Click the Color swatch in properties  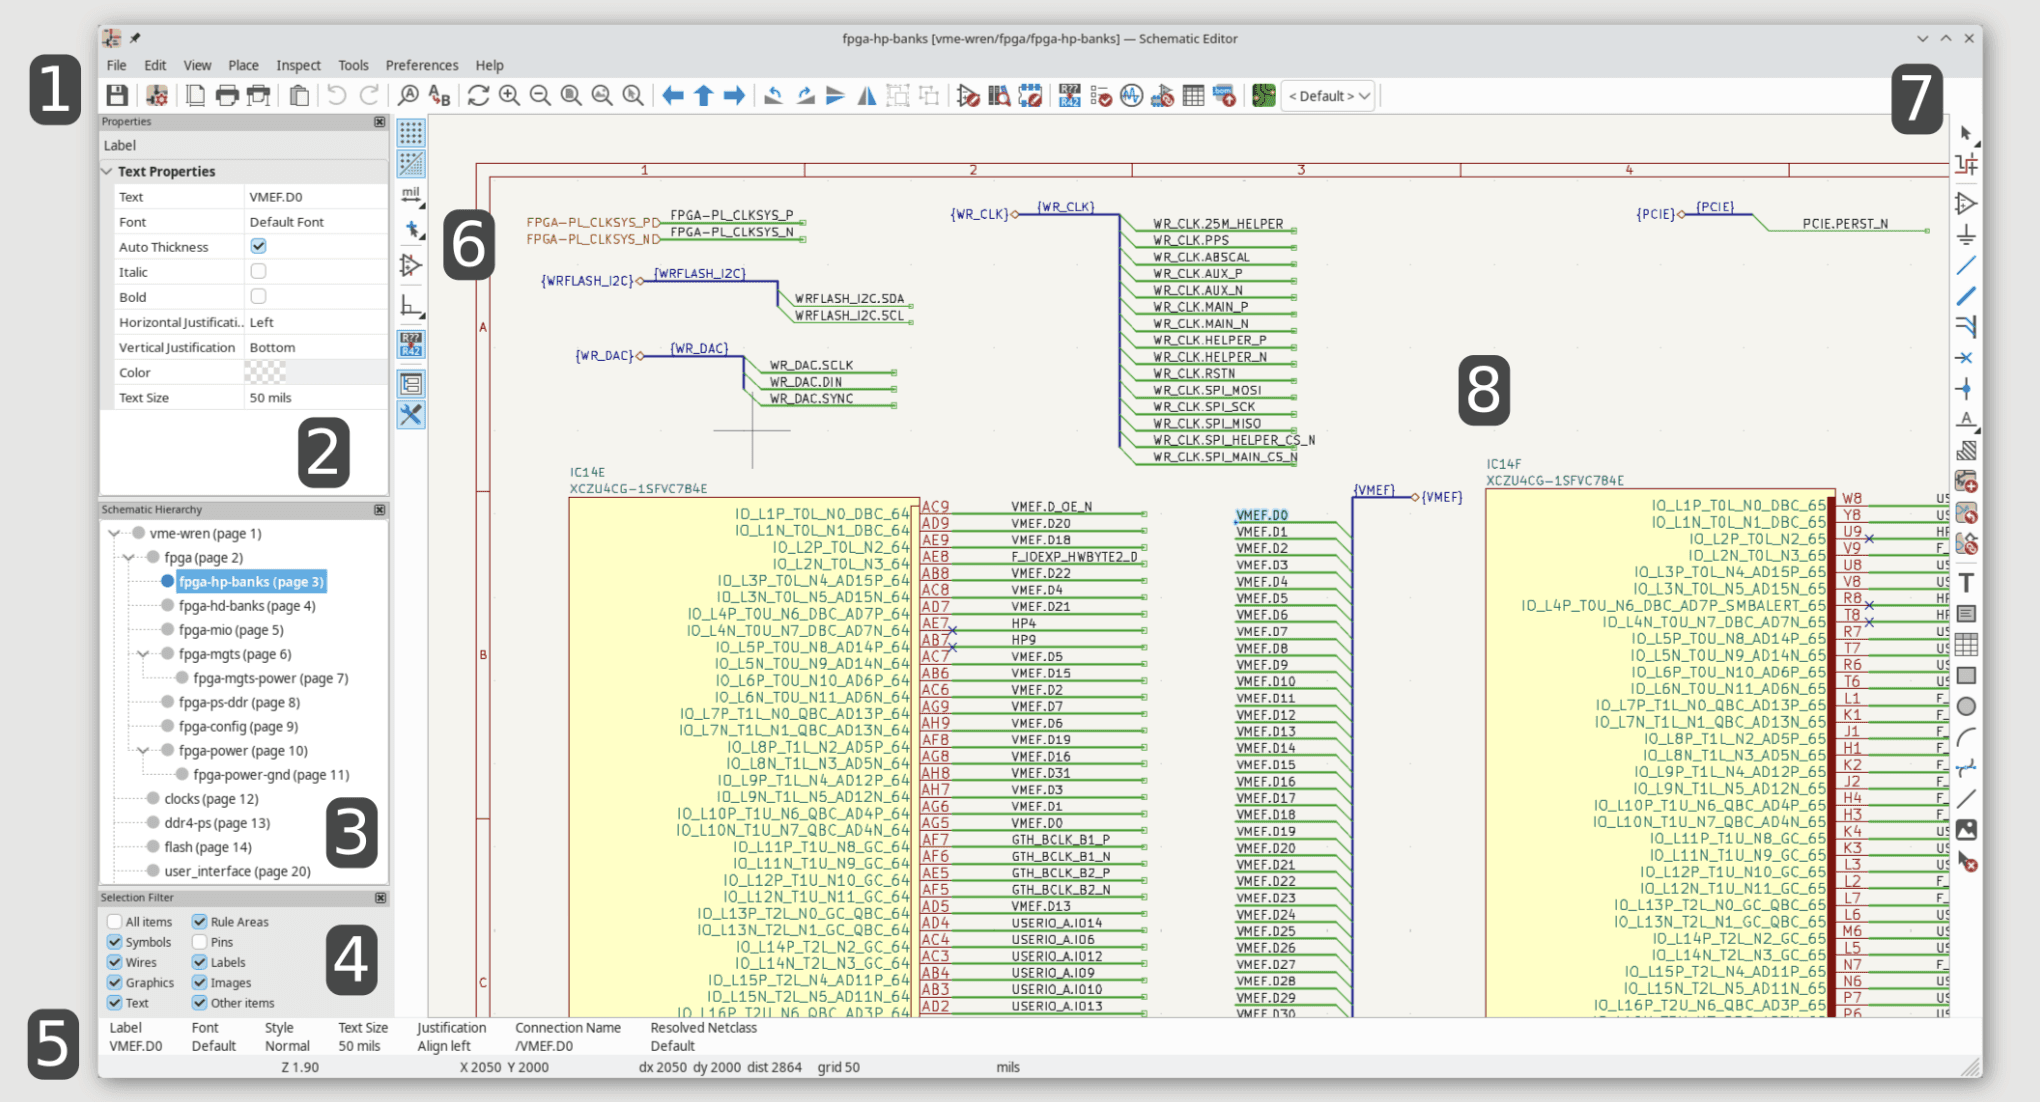coord(266,372)
